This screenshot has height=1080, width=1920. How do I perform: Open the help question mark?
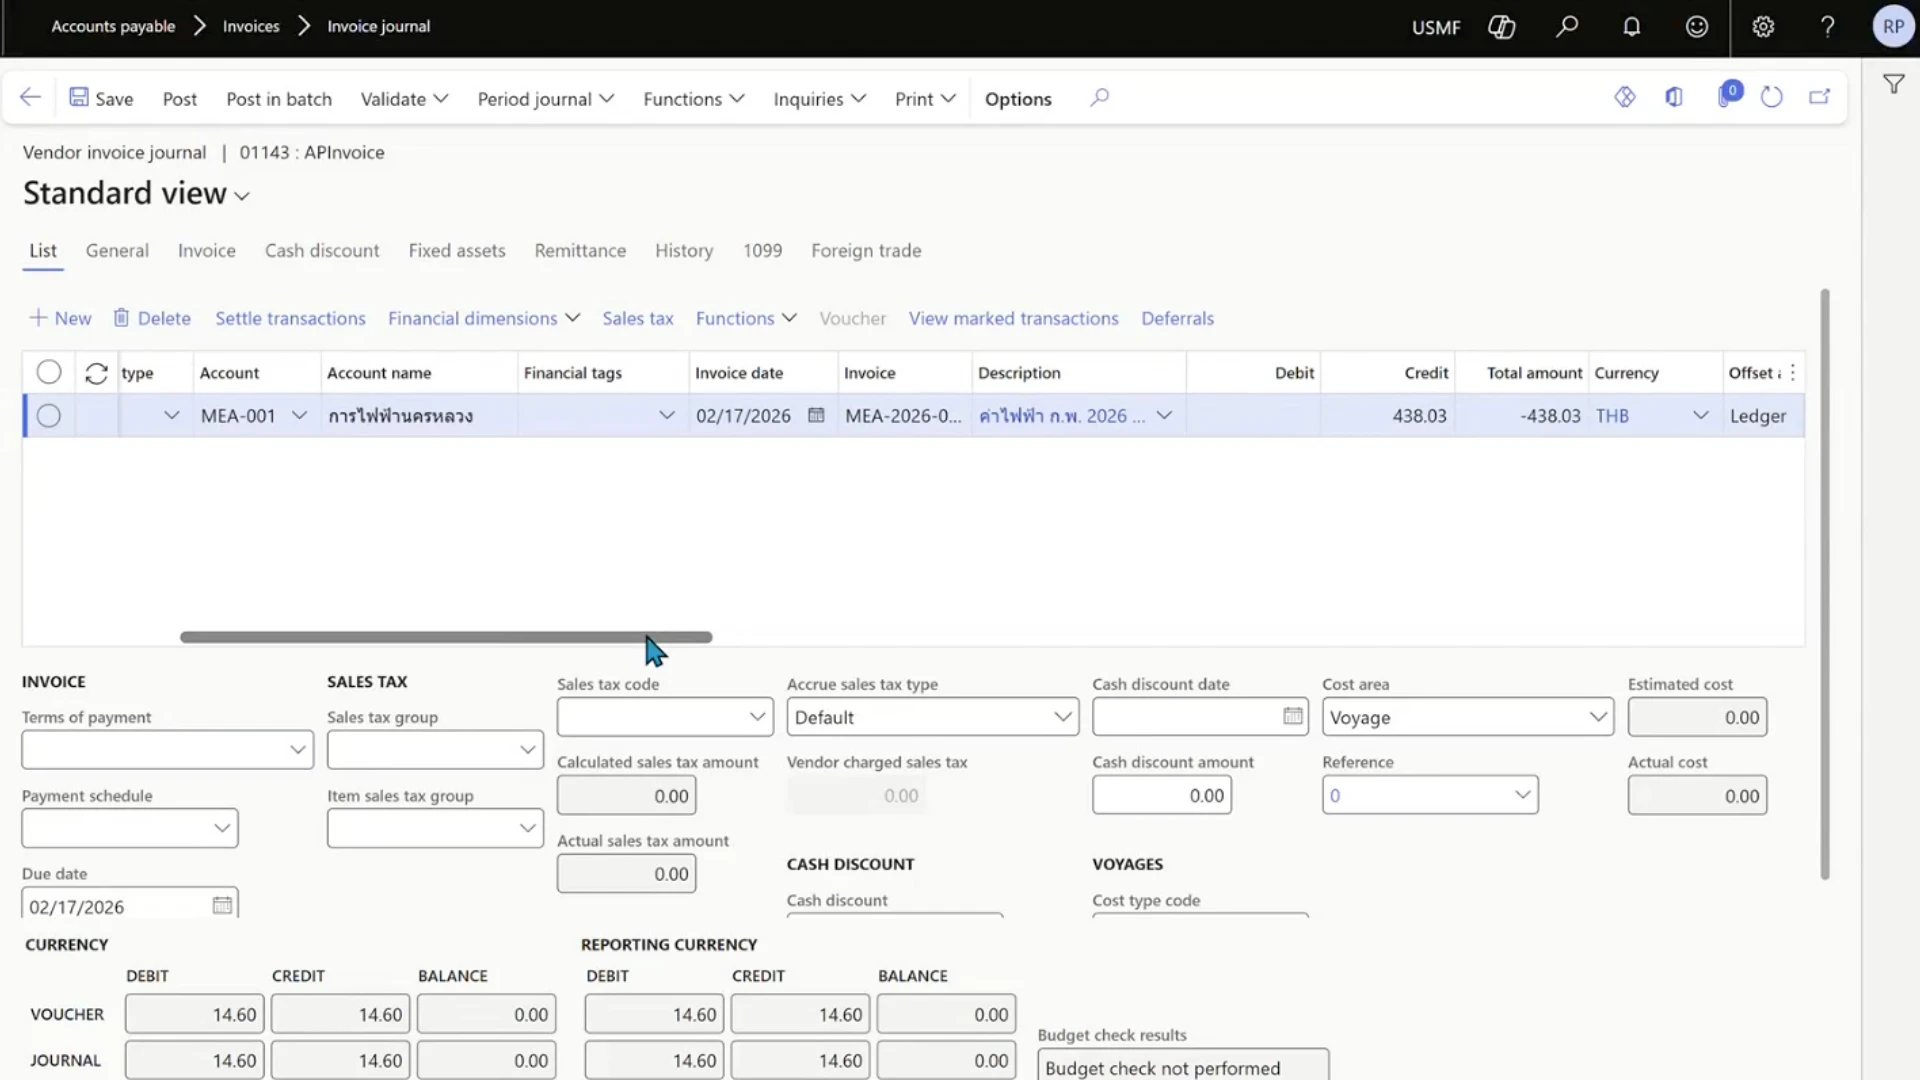(1828, 27)
